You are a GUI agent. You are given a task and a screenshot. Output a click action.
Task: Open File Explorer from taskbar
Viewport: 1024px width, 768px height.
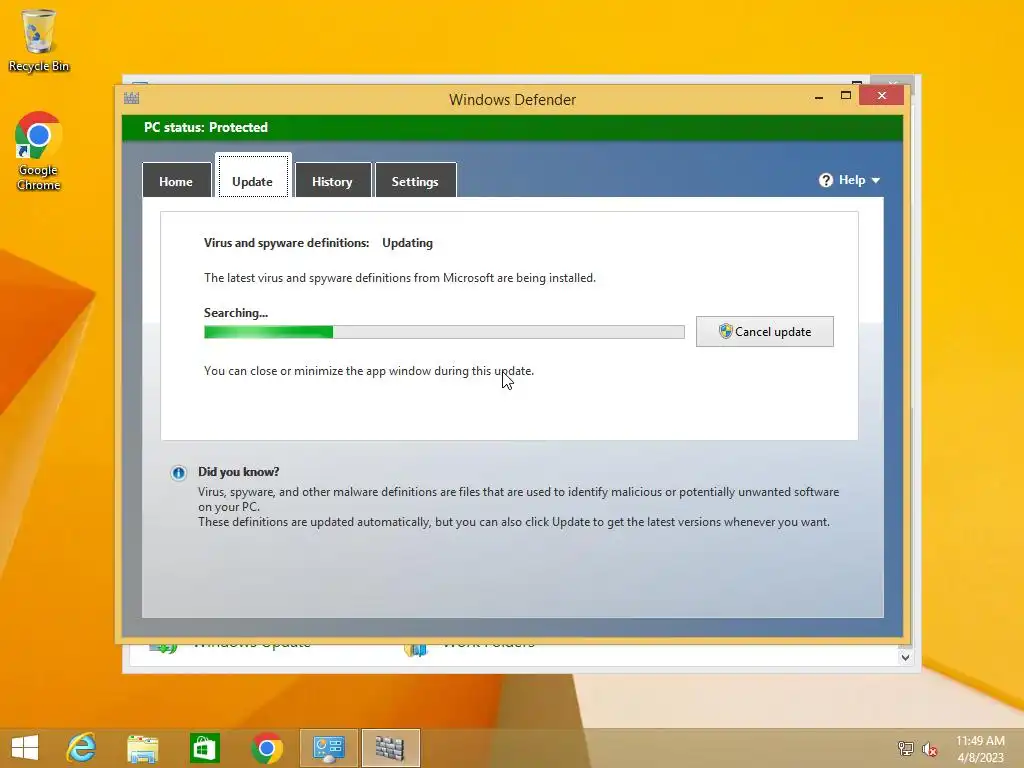143,747
